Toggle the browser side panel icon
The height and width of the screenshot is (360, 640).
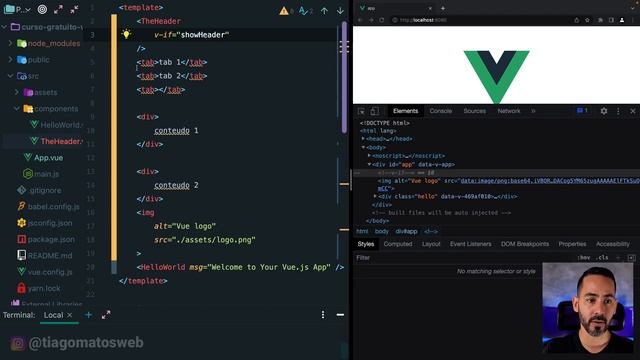(611, 20)
